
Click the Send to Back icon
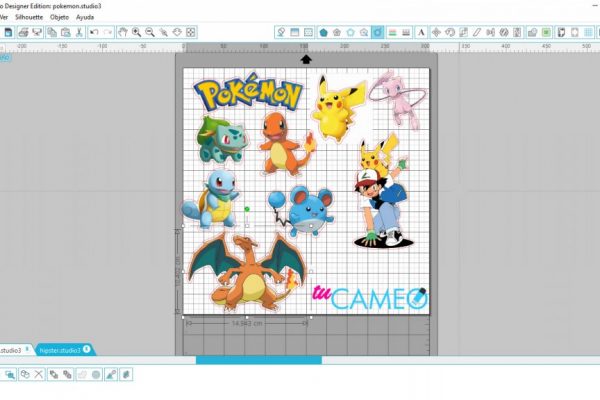point(67,374)
